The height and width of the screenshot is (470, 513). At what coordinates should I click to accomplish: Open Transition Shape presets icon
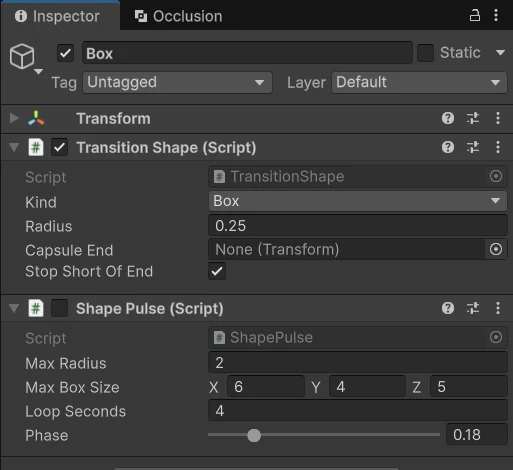[473, 147]
